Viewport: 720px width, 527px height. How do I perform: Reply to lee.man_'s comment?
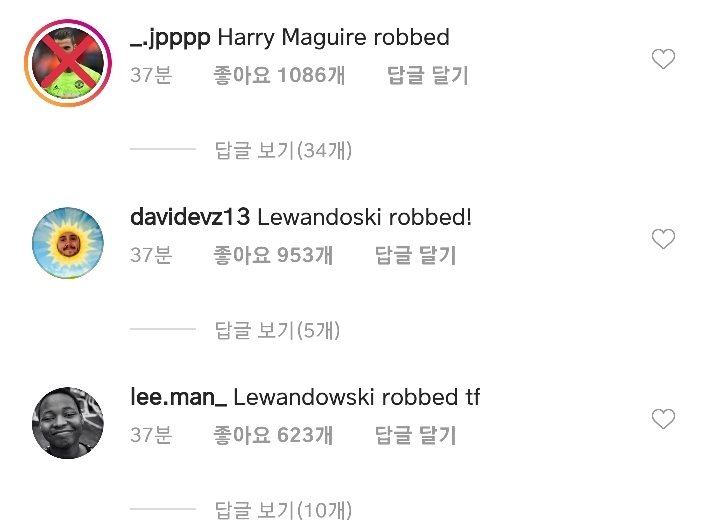pyautogui.click(x=416, y=435)
